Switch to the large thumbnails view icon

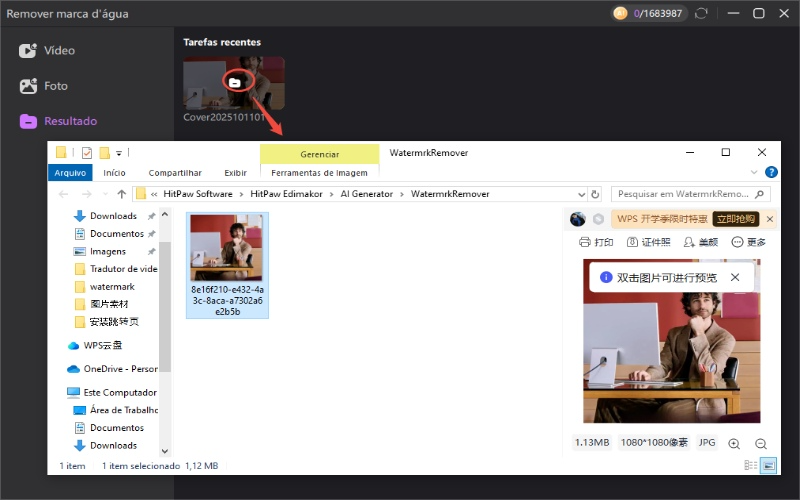pyautogui.click(x=769, y=466)
